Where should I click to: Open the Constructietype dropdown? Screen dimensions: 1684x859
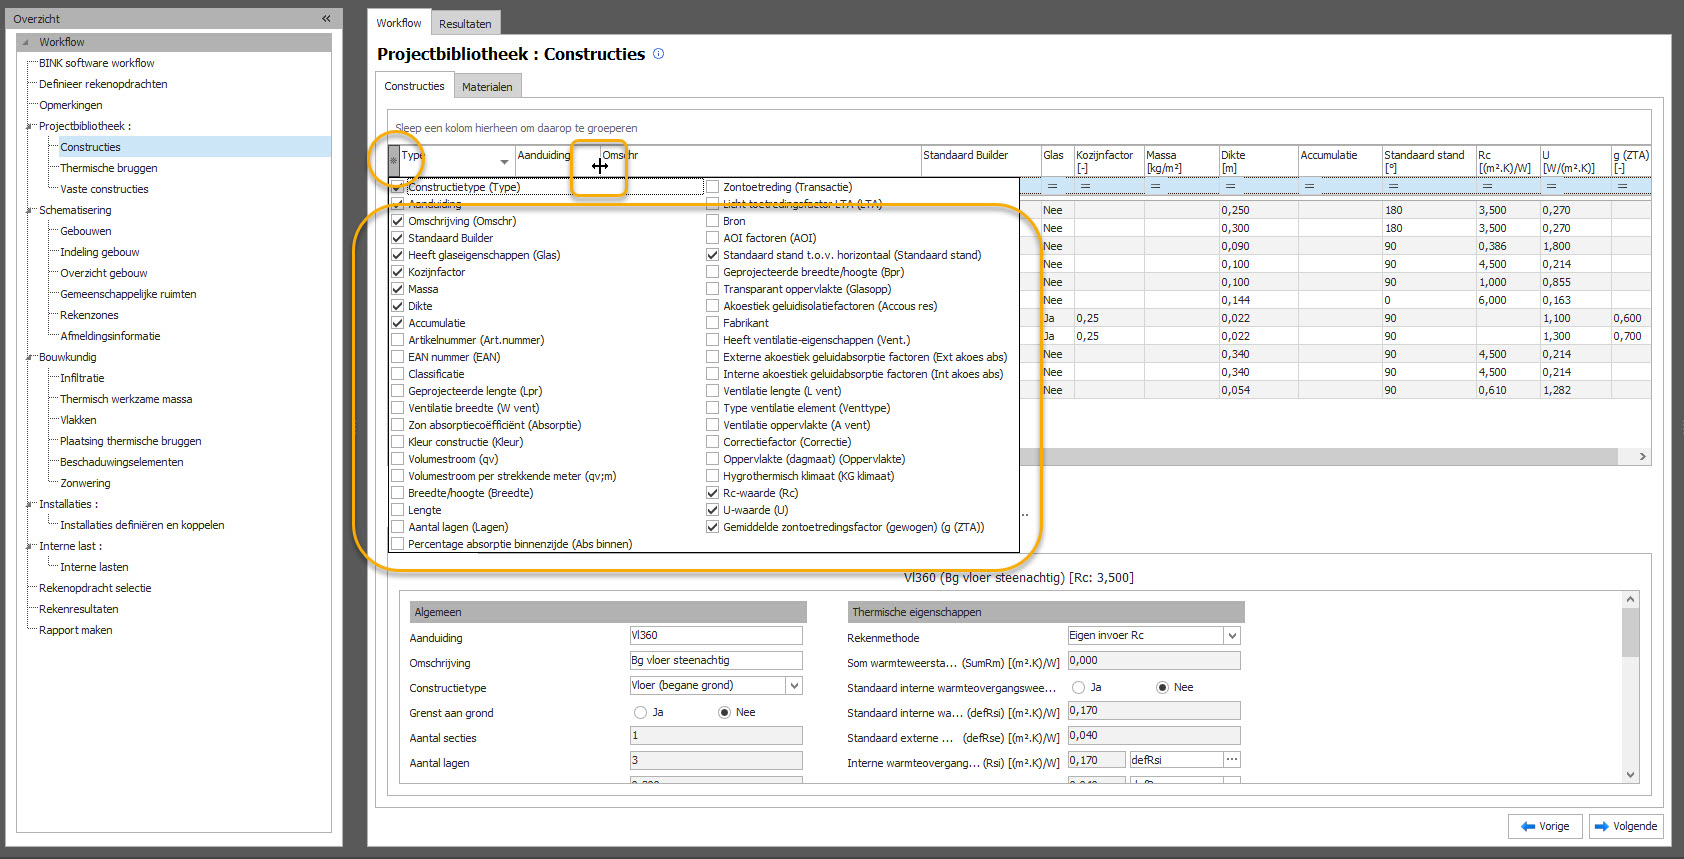(794, 686)
